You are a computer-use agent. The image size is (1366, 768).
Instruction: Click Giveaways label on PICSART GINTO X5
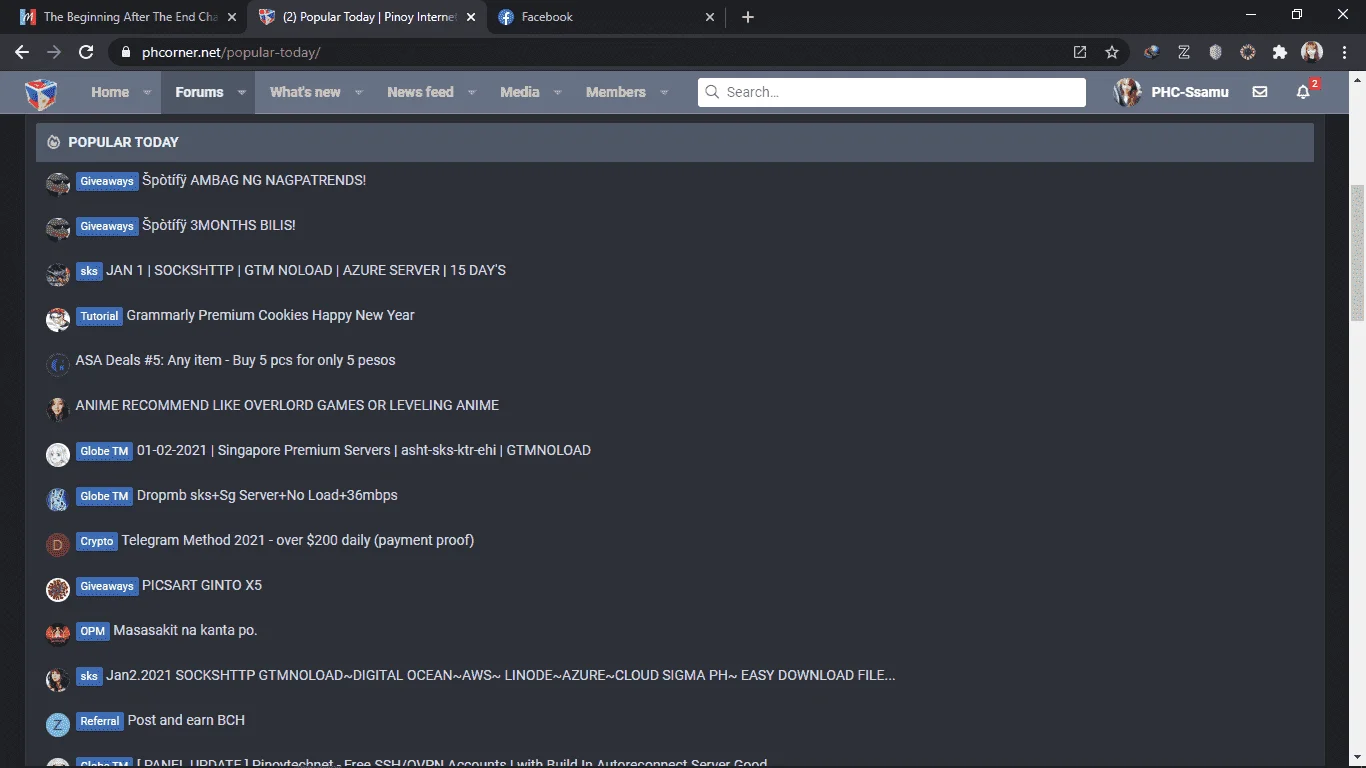pos(107,586)
